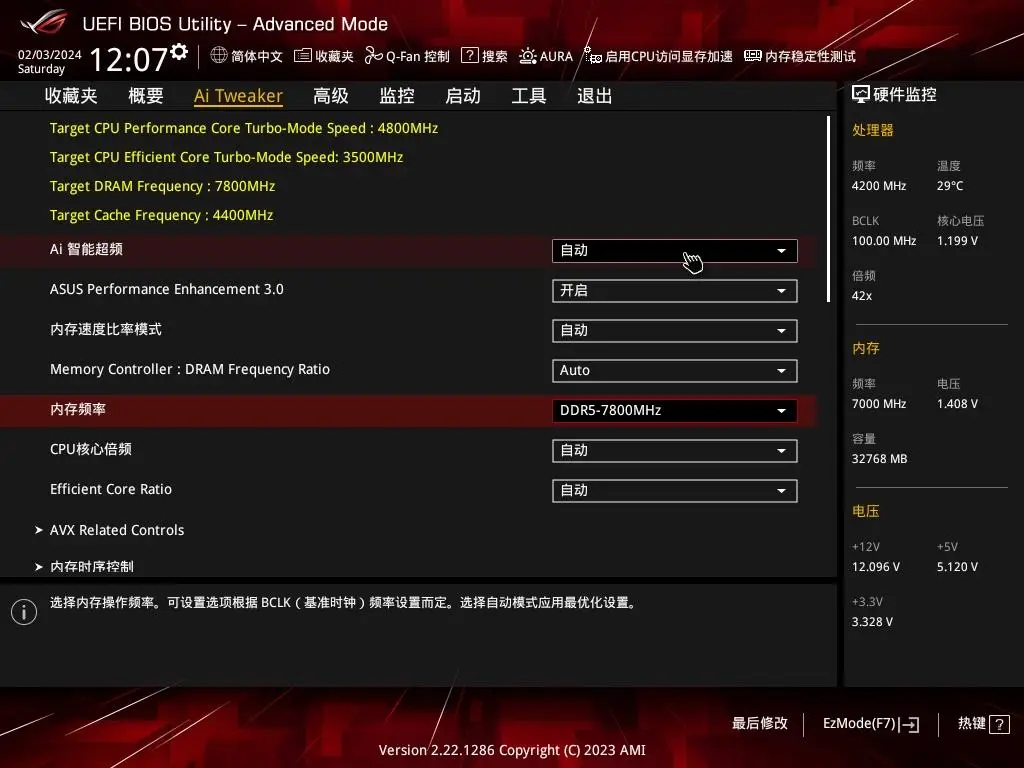Image resolution: width=1024 pixels, height=768 pixels.
Task: Click the 最后修改 button
Action: [x=760, y=724]
